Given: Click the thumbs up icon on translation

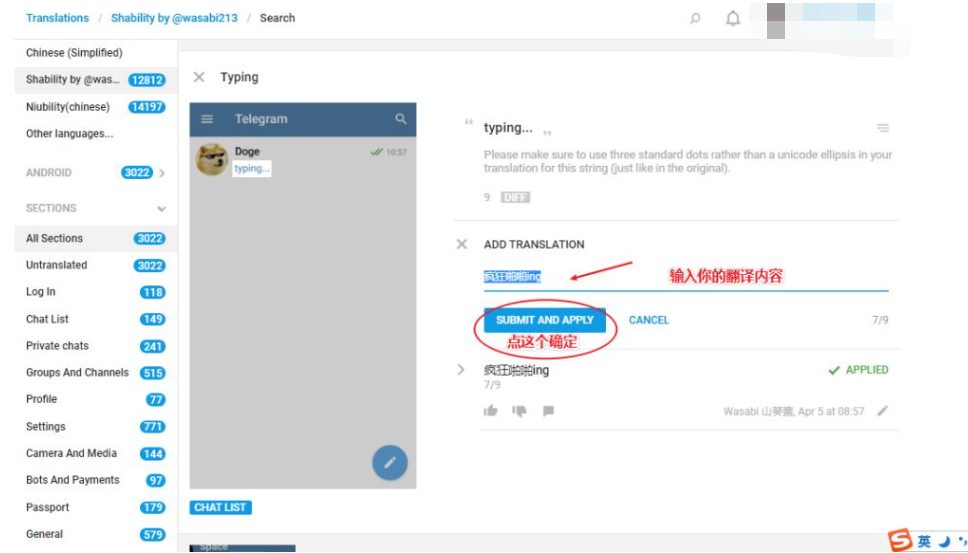Looking at the screenshot, I should (x=491, y=410).
